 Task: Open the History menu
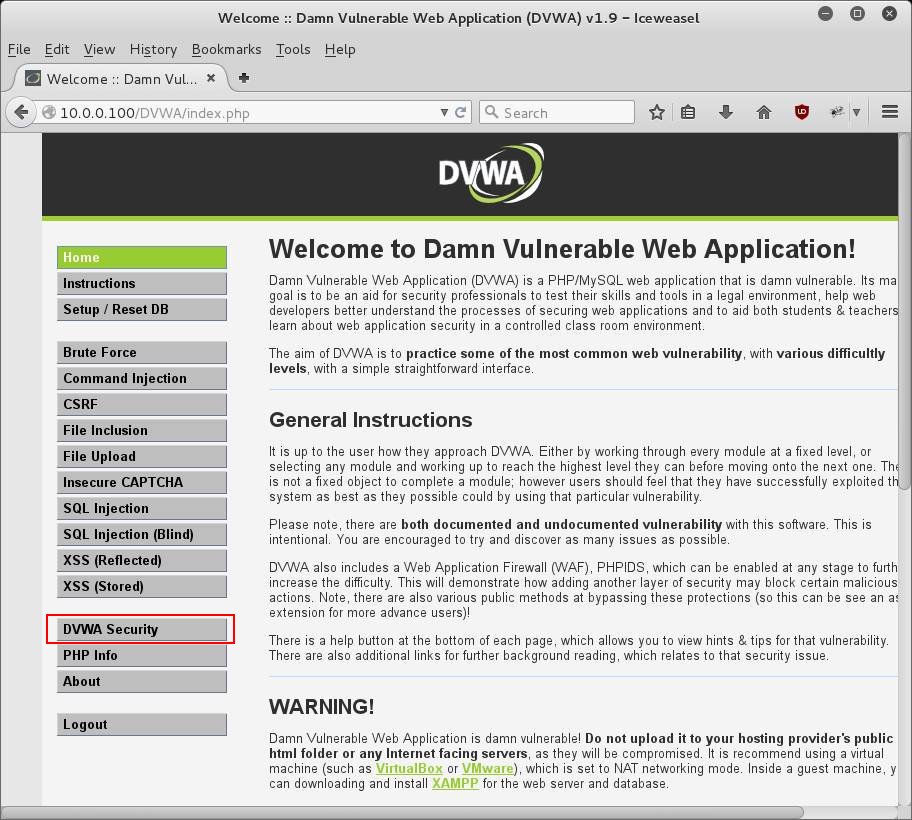[x=153, y=49]
